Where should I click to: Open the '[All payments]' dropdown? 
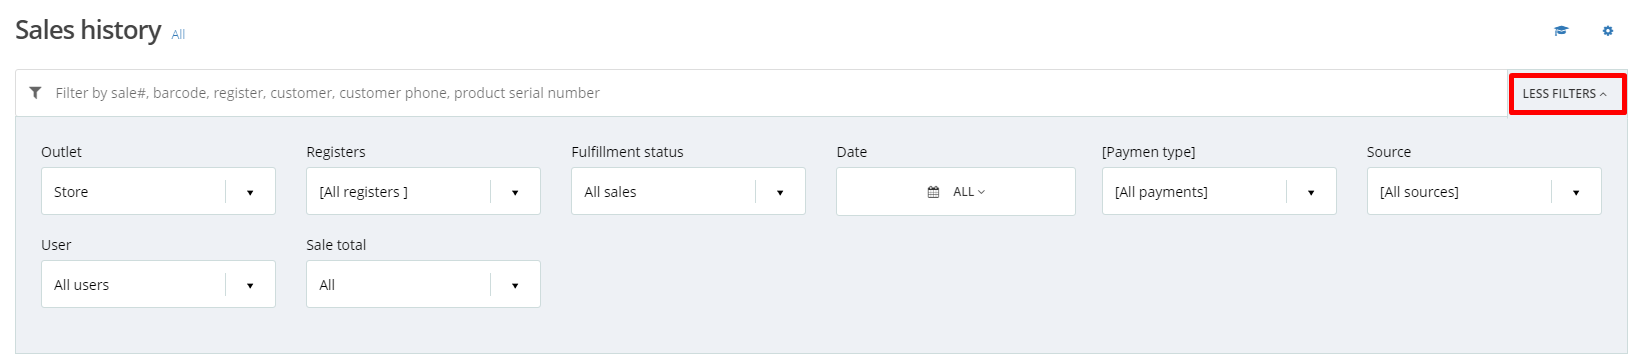click(x=1219, y=191)
